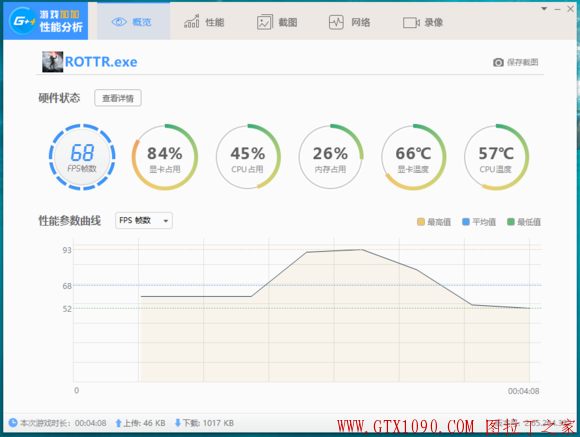Select the 57℃ CPU temperature gauge
The height and width of the screenshot is (437, 580).
[x=496, y=157]
